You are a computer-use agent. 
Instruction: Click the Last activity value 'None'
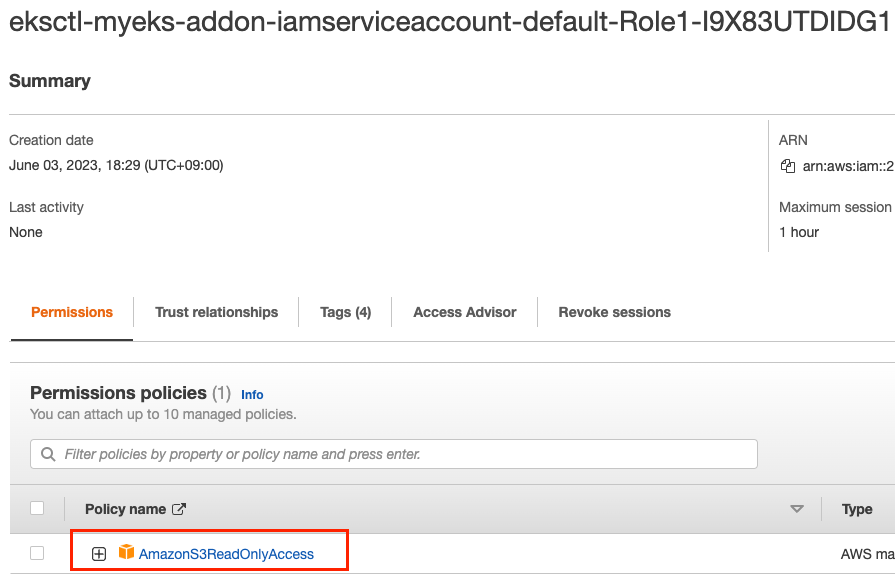(x=26, y=232)
